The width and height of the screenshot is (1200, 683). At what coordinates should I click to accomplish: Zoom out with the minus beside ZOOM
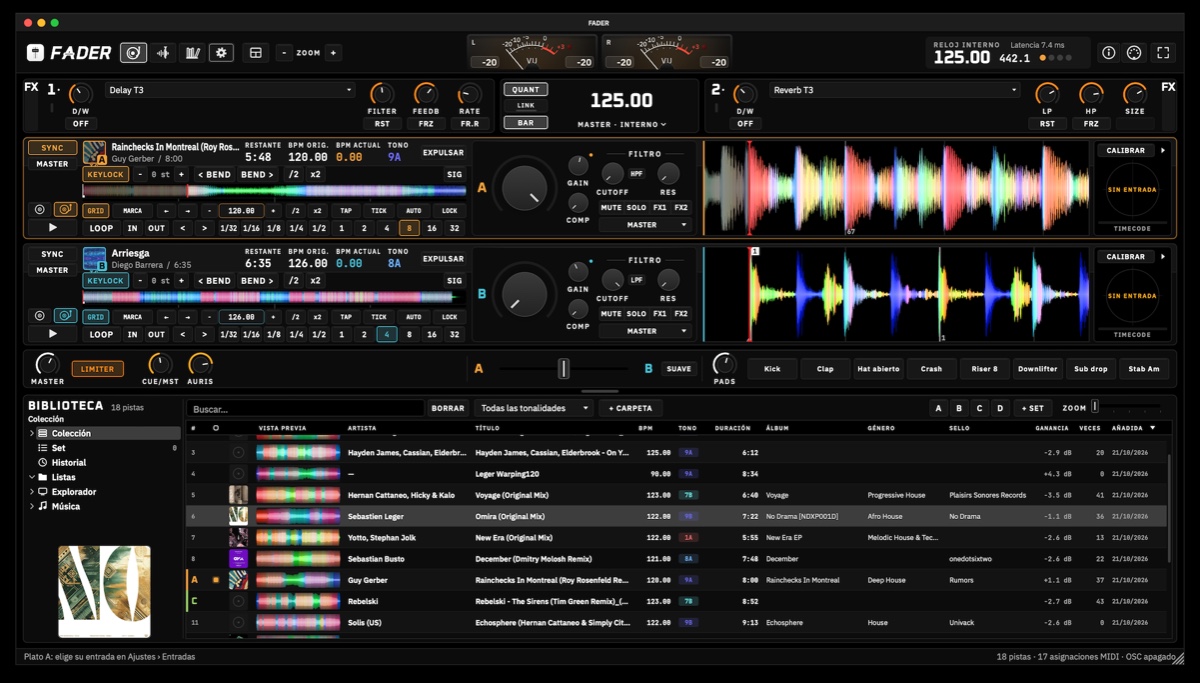point(285,53)
